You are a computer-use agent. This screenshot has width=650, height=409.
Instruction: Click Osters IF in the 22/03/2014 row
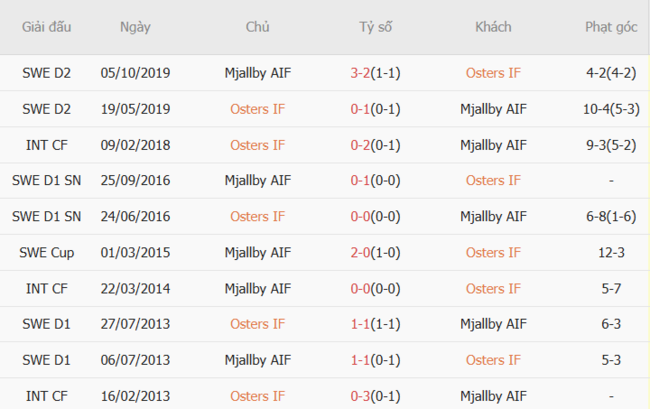pos(493,288)
